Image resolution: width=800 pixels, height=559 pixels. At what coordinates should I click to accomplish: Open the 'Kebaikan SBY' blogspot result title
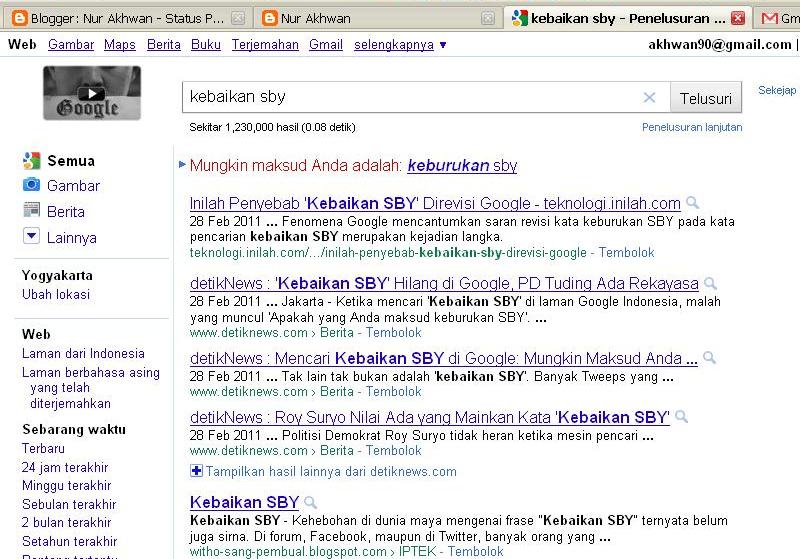pos(244,502)
